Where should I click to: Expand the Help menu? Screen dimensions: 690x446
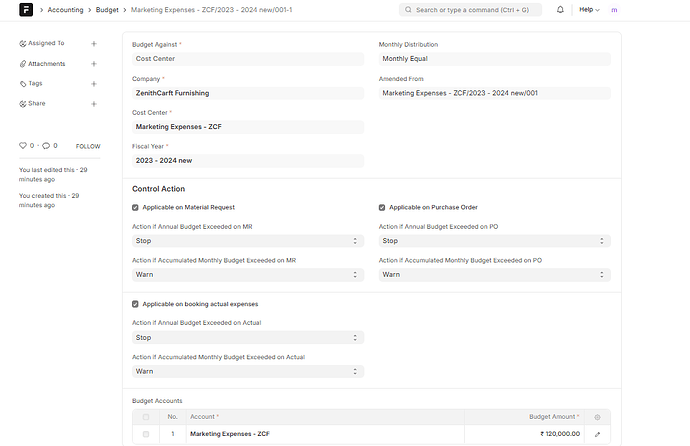pyautogui.click(x=589, y=9)
